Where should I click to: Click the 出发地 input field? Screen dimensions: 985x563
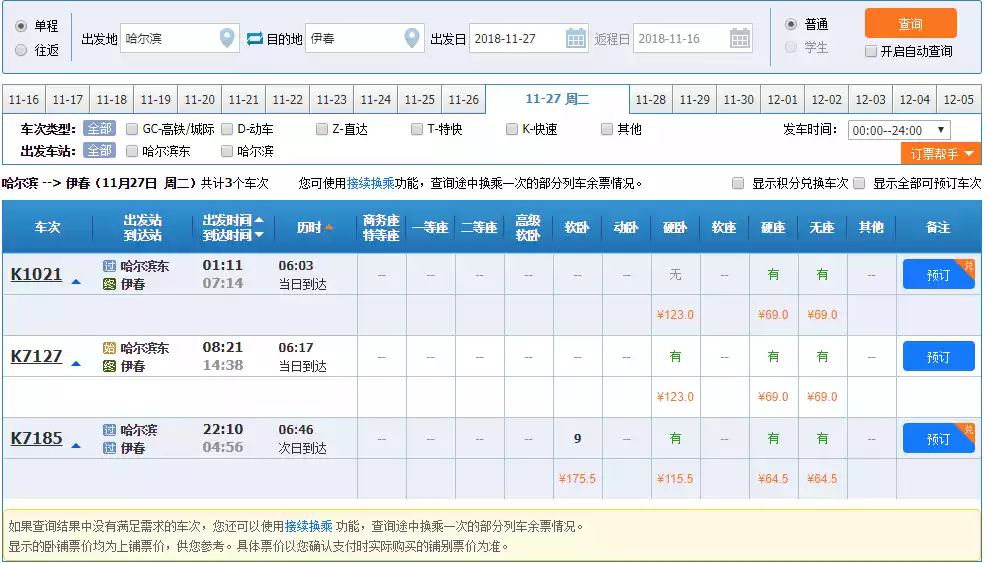pyautogui.click(x=168, y=39)
